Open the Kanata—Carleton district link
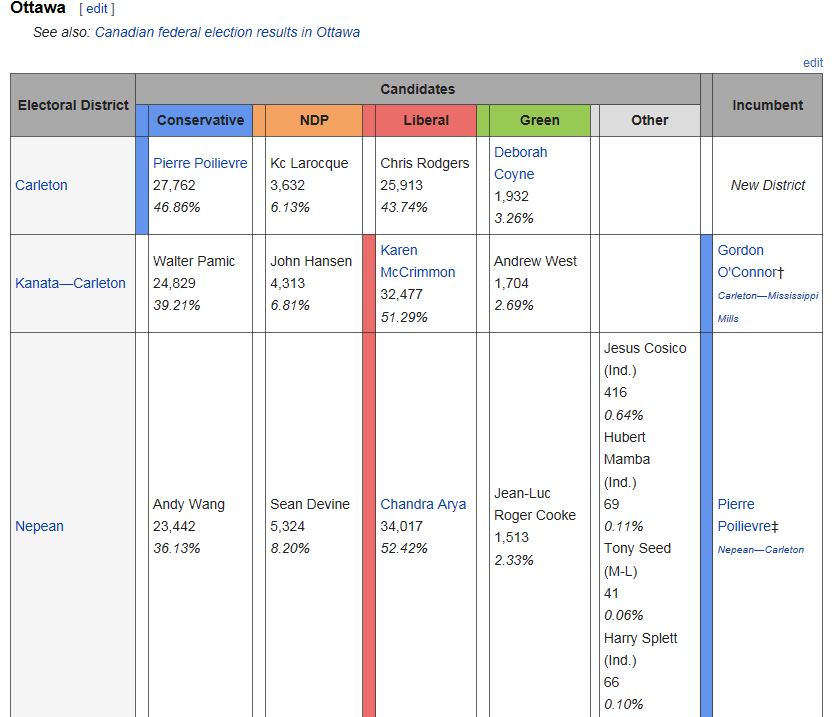Screen dimensions: 832x717 click(70, 283)
